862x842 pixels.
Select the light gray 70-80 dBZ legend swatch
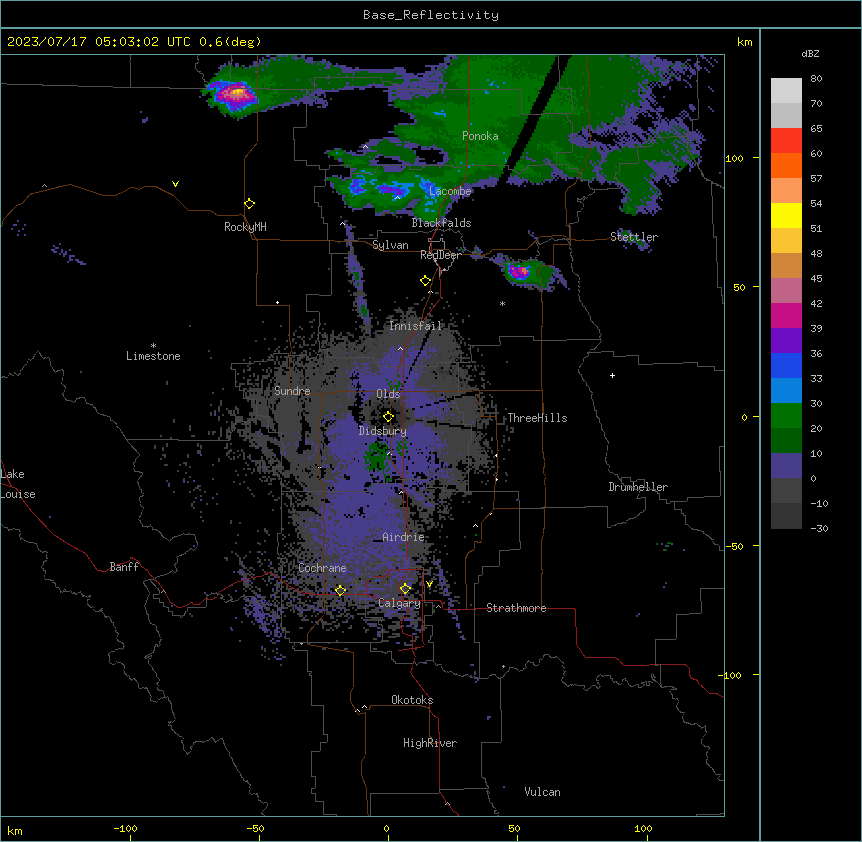click(x=786, y=91)
